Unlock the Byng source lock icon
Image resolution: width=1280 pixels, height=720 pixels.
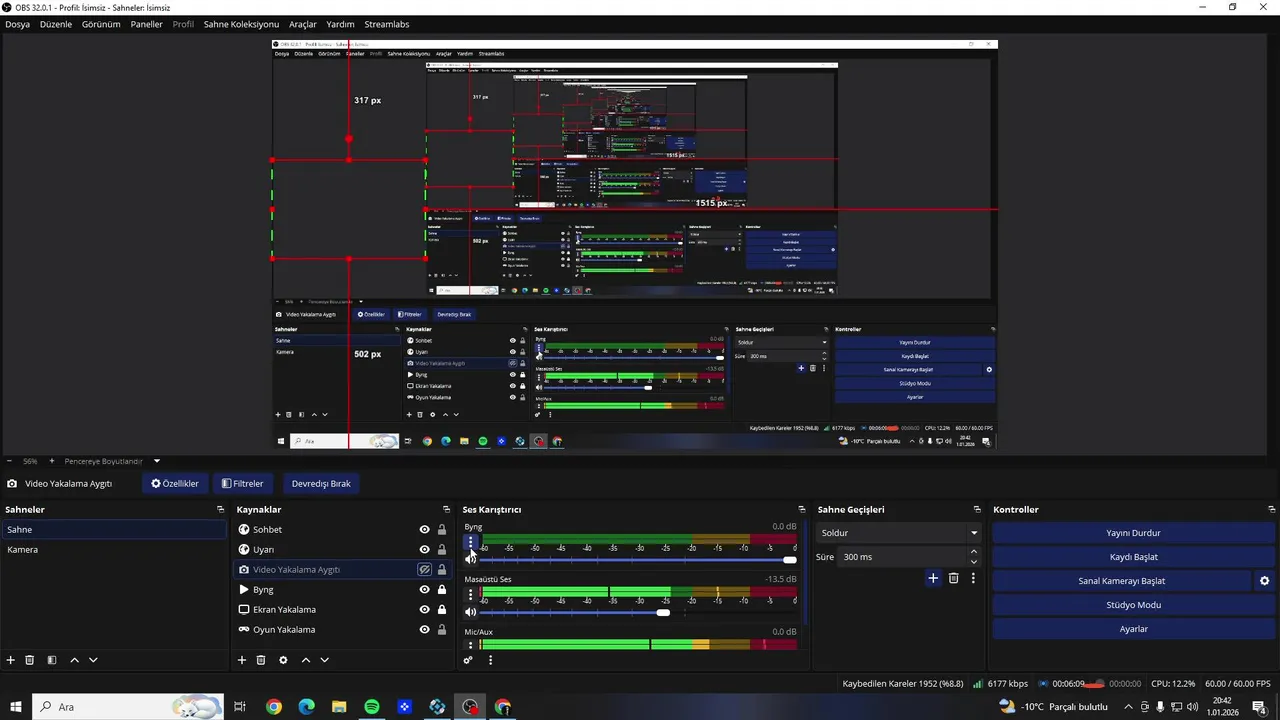pyautogui.click(x=441, y=590)
